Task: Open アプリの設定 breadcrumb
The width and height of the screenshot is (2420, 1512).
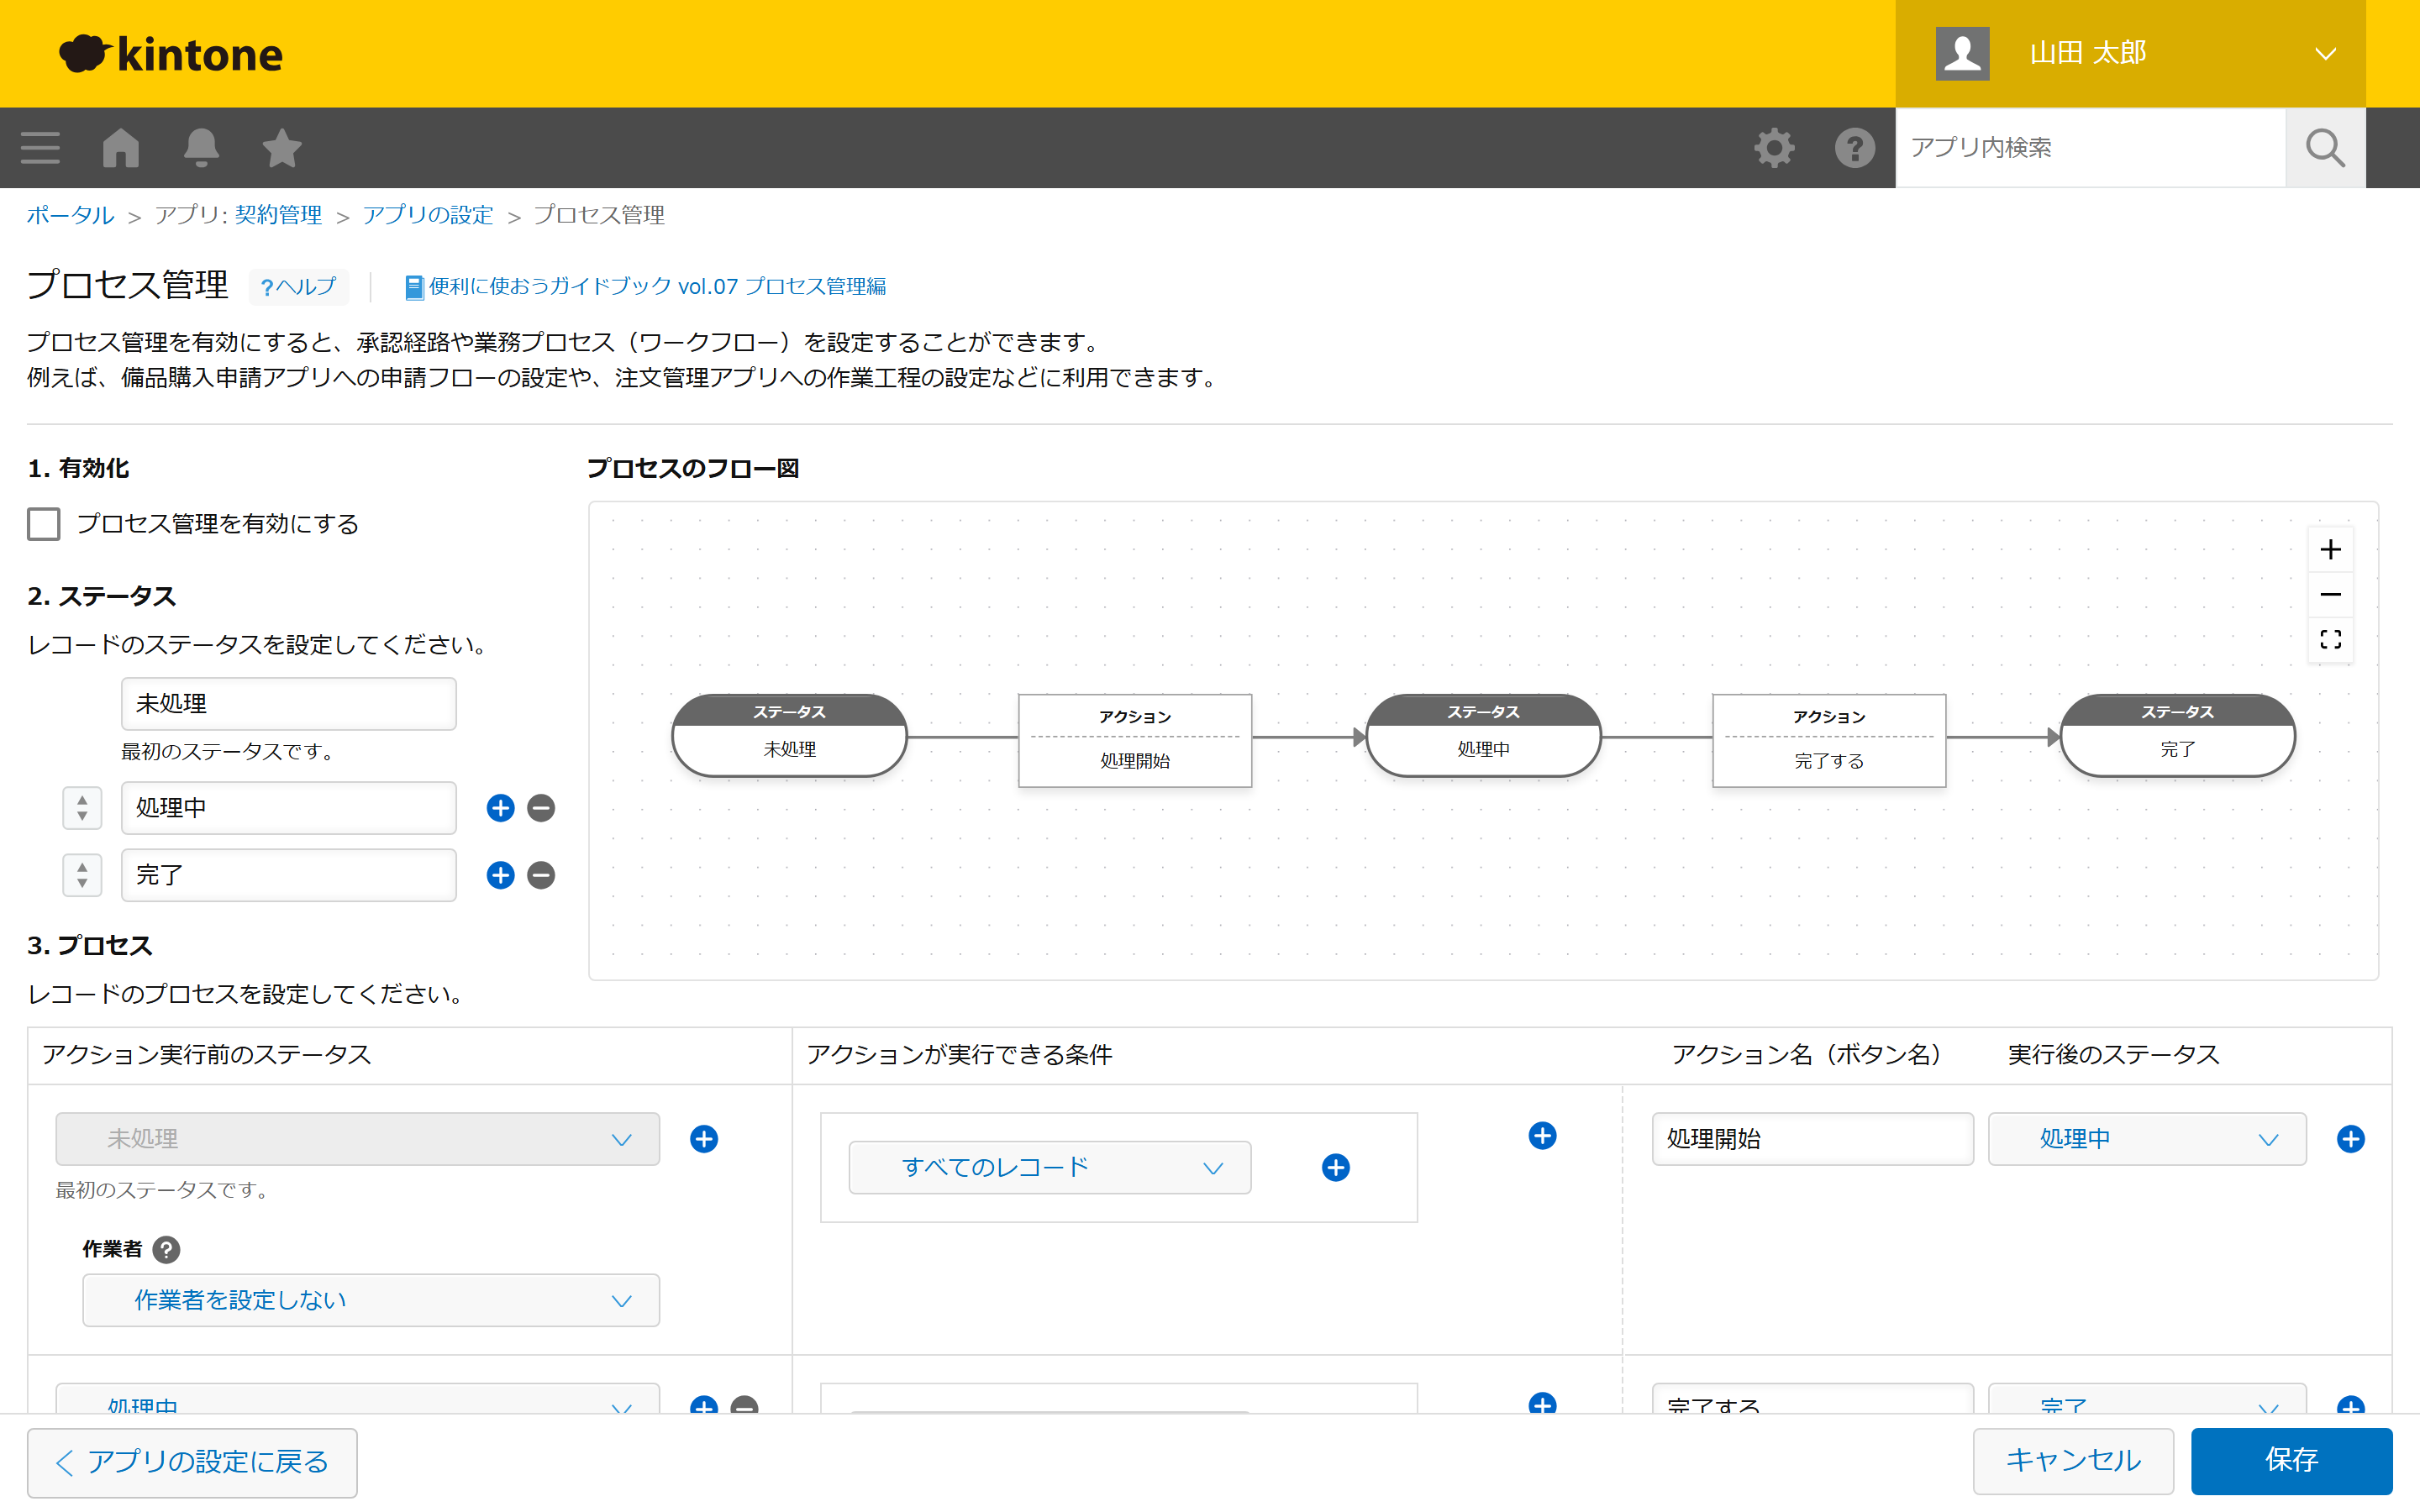Action: [428, 215]
